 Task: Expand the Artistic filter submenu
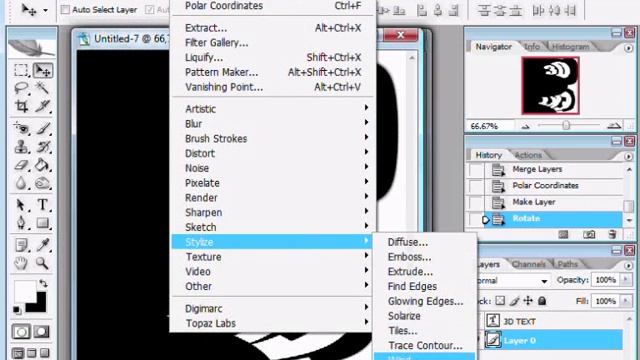(272, 109)
